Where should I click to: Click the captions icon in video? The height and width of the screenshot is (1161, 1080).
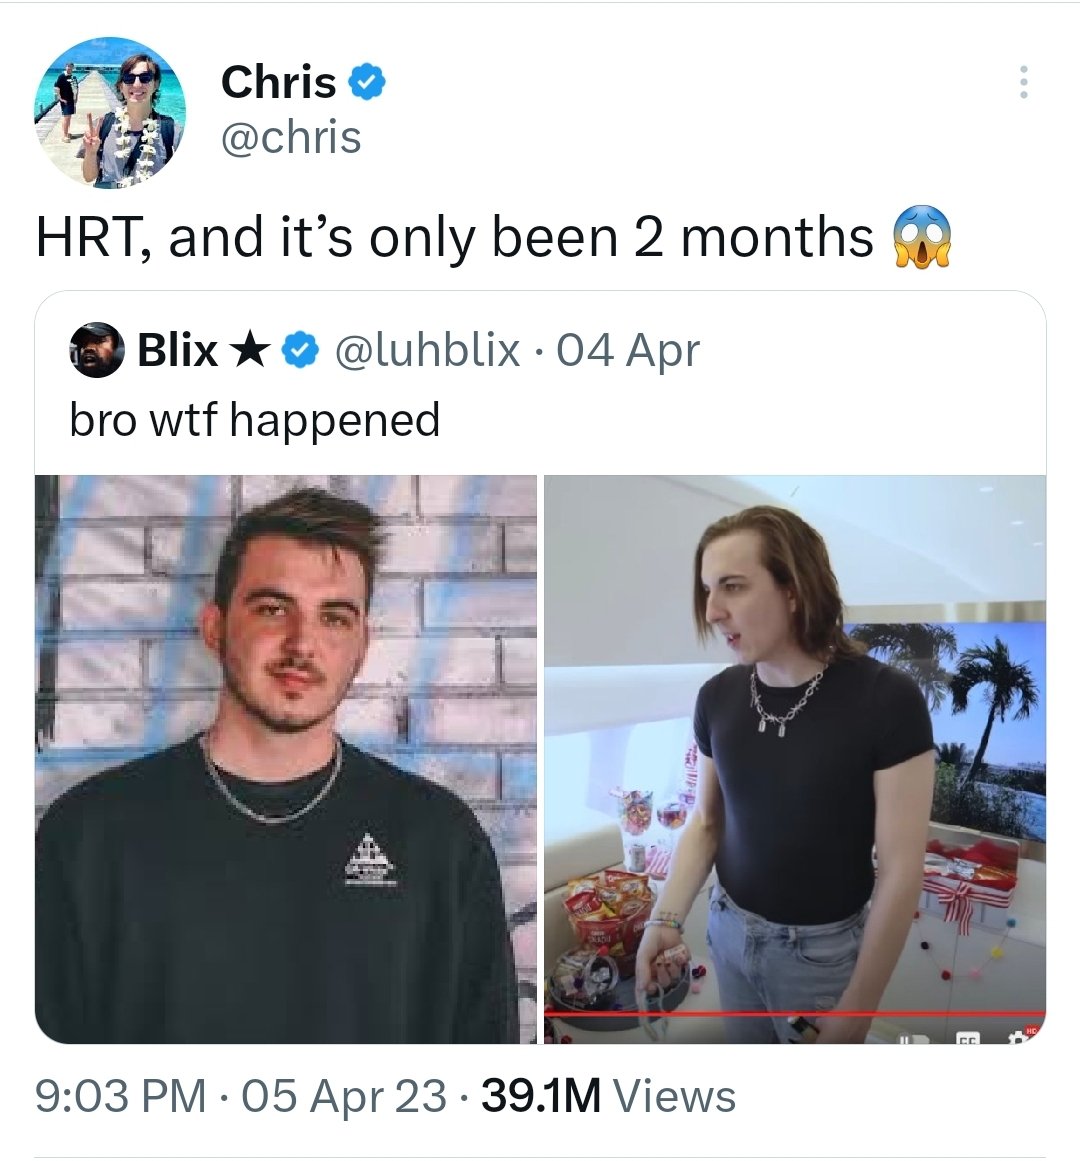967,1038
